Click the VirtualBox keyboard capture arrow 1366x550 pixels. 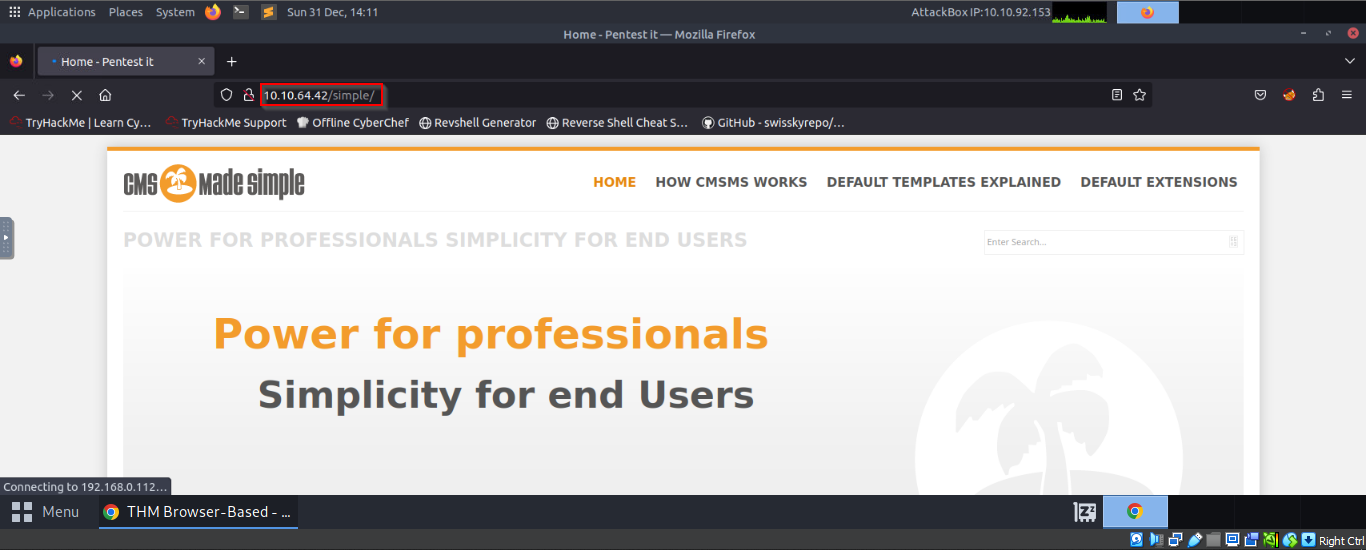point(1309,540)
